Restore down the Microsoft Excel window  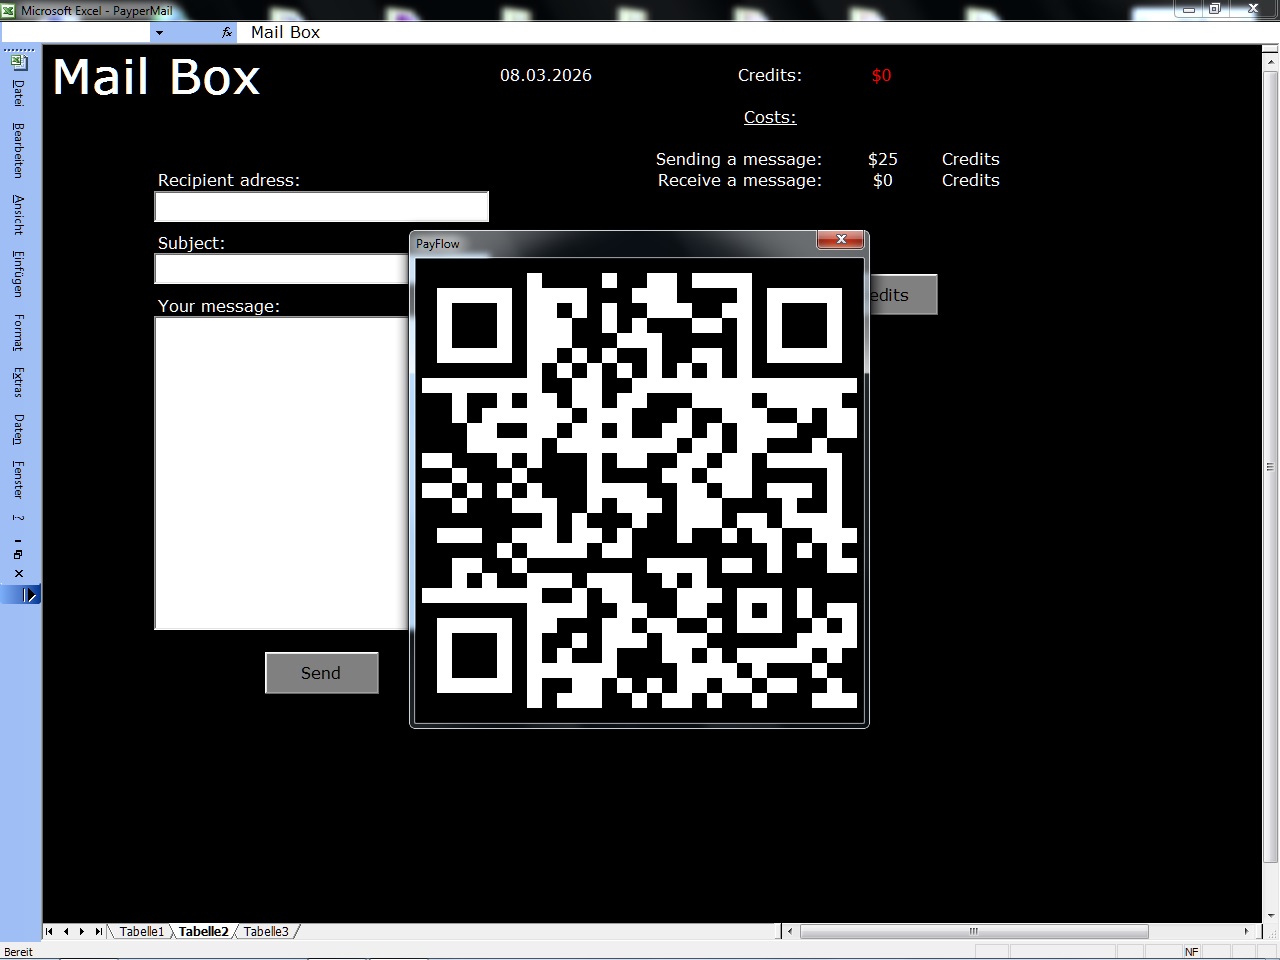coord(1214,10)
